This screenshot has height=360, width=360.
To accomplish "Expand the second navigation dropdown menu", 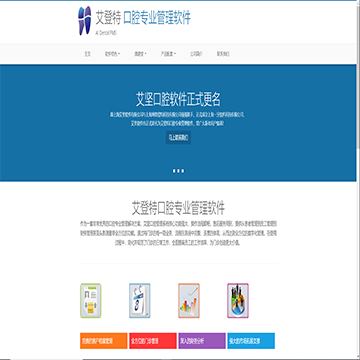I will pyautogui.click(x=112, y=54).
